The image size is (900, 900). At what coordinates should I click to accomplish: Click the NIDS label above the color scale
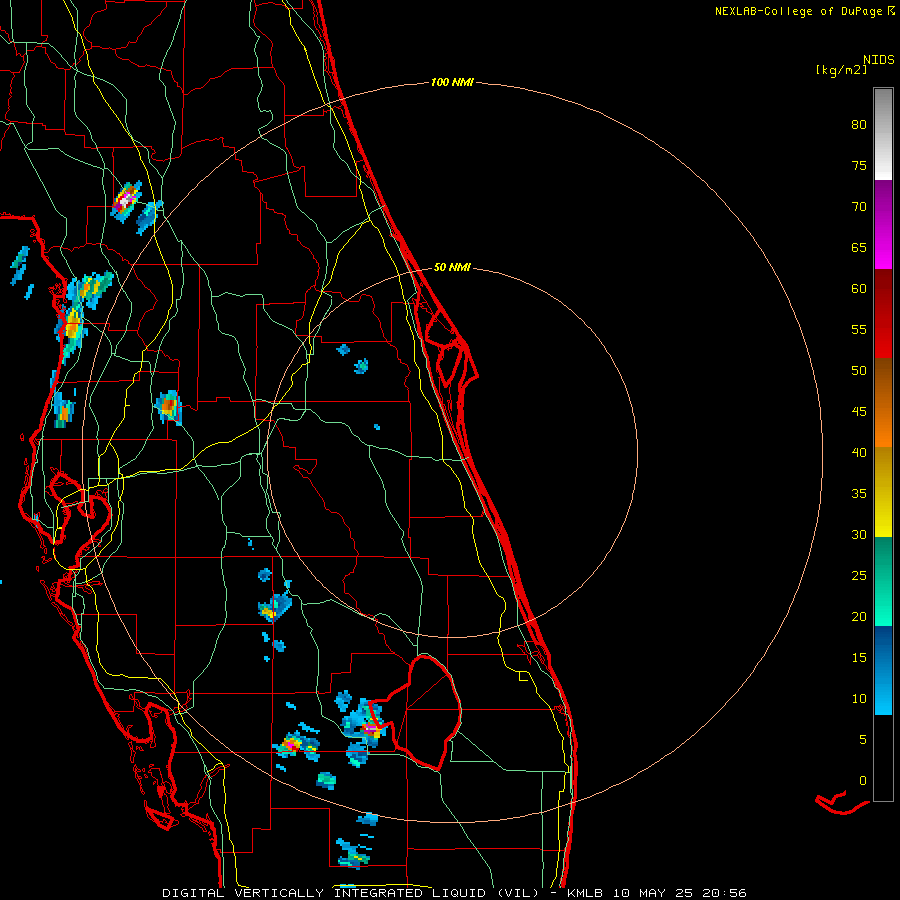[x=878, y=59]
